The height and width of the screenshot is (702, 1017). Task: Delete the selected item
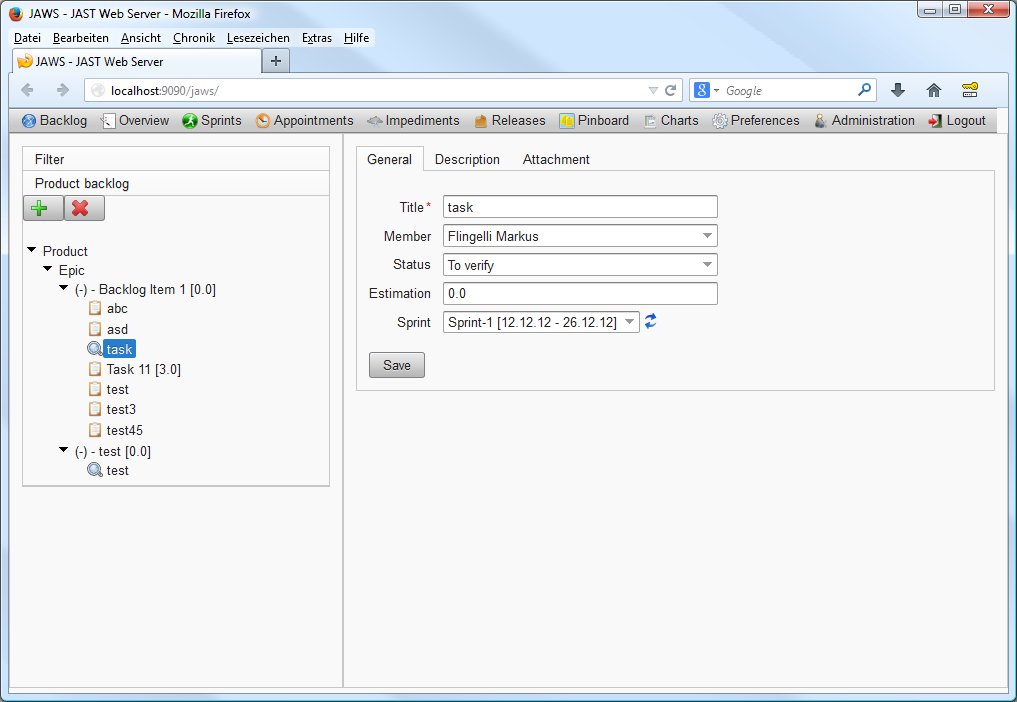[84, 208]
